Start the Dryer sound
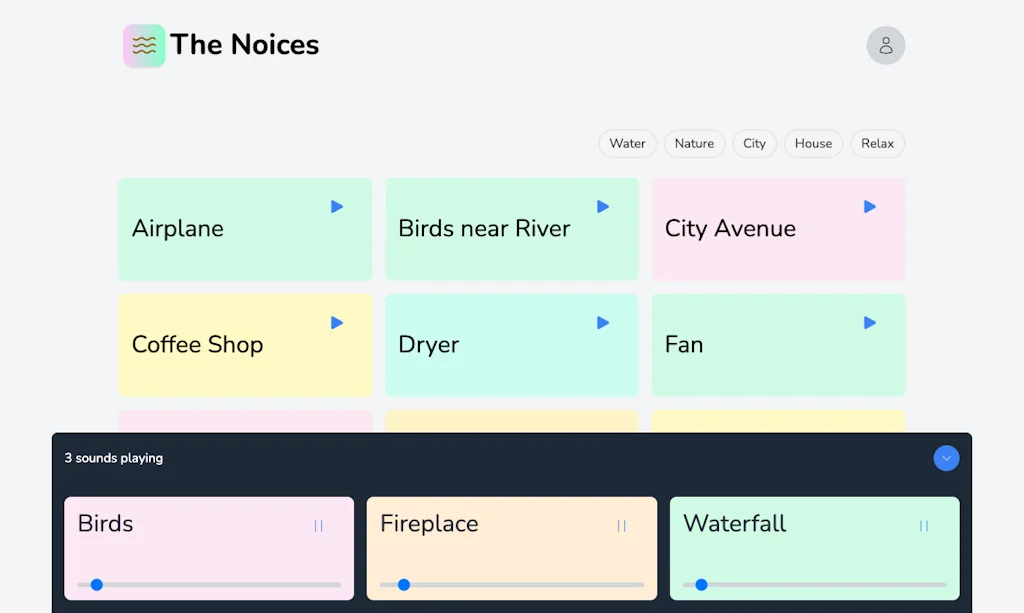The height and width of the screenshot is (613, 1024). click(x=602, y=322)
